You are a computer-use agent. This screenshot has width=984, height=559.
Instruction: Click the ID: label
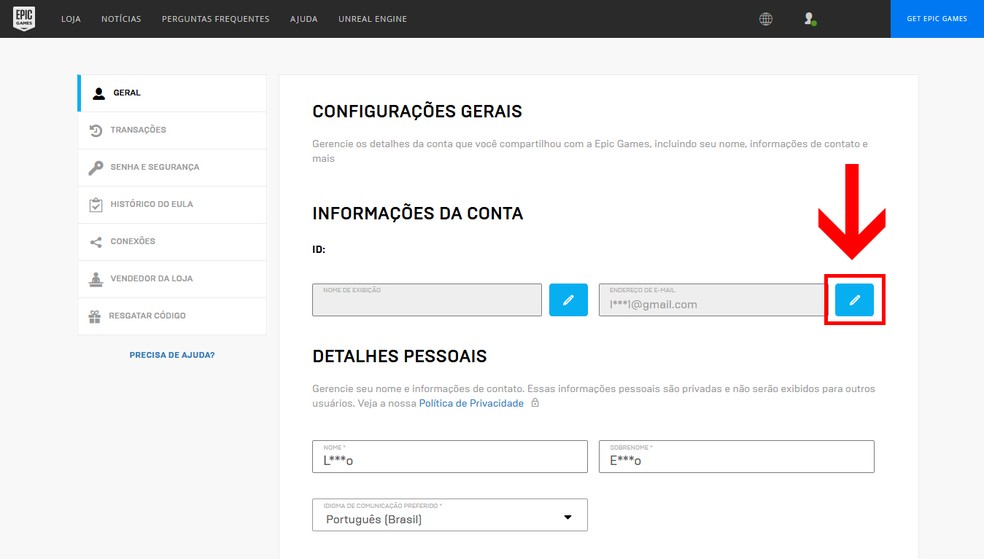point(319,250)
